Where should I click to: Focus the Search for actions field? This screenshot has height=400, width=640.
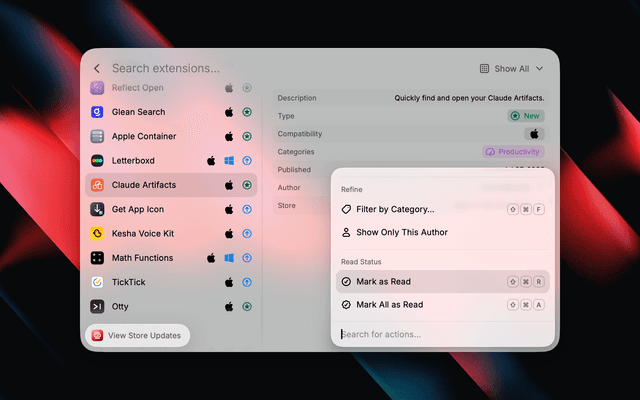[x=442, y=334]
